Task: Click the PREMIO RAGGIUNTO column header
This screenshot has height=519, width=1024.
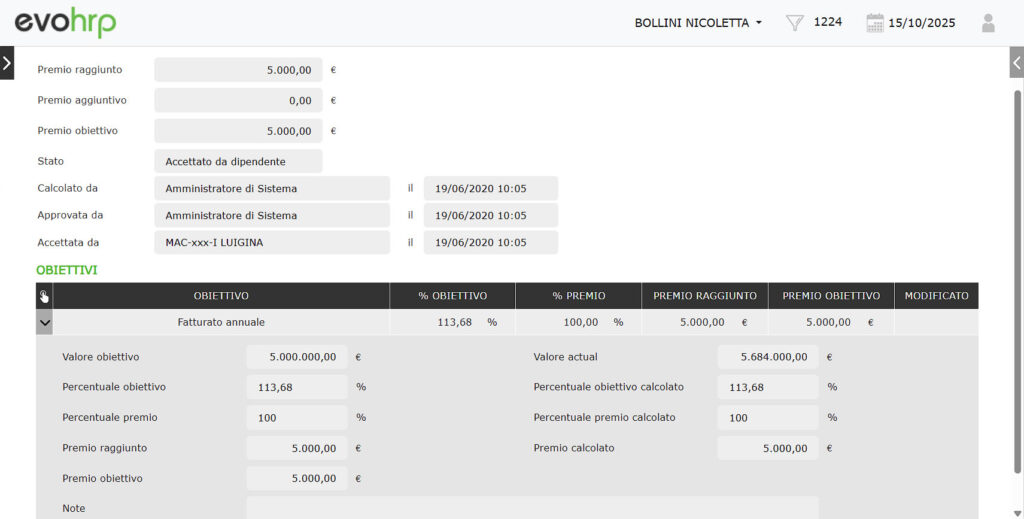Action: pos(704,296)
